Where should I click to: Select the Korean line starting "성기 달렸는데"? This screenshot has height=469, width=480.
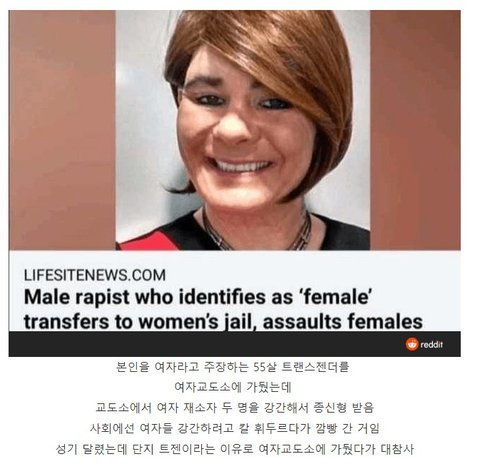[235, 449]
